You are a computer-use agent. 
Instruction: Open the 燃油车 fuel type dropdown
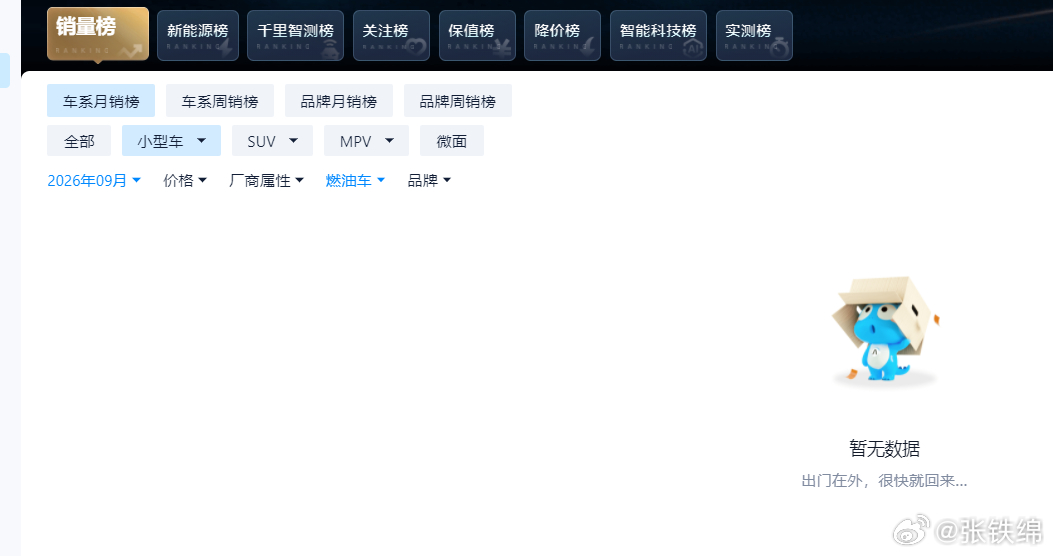[355, 181]
